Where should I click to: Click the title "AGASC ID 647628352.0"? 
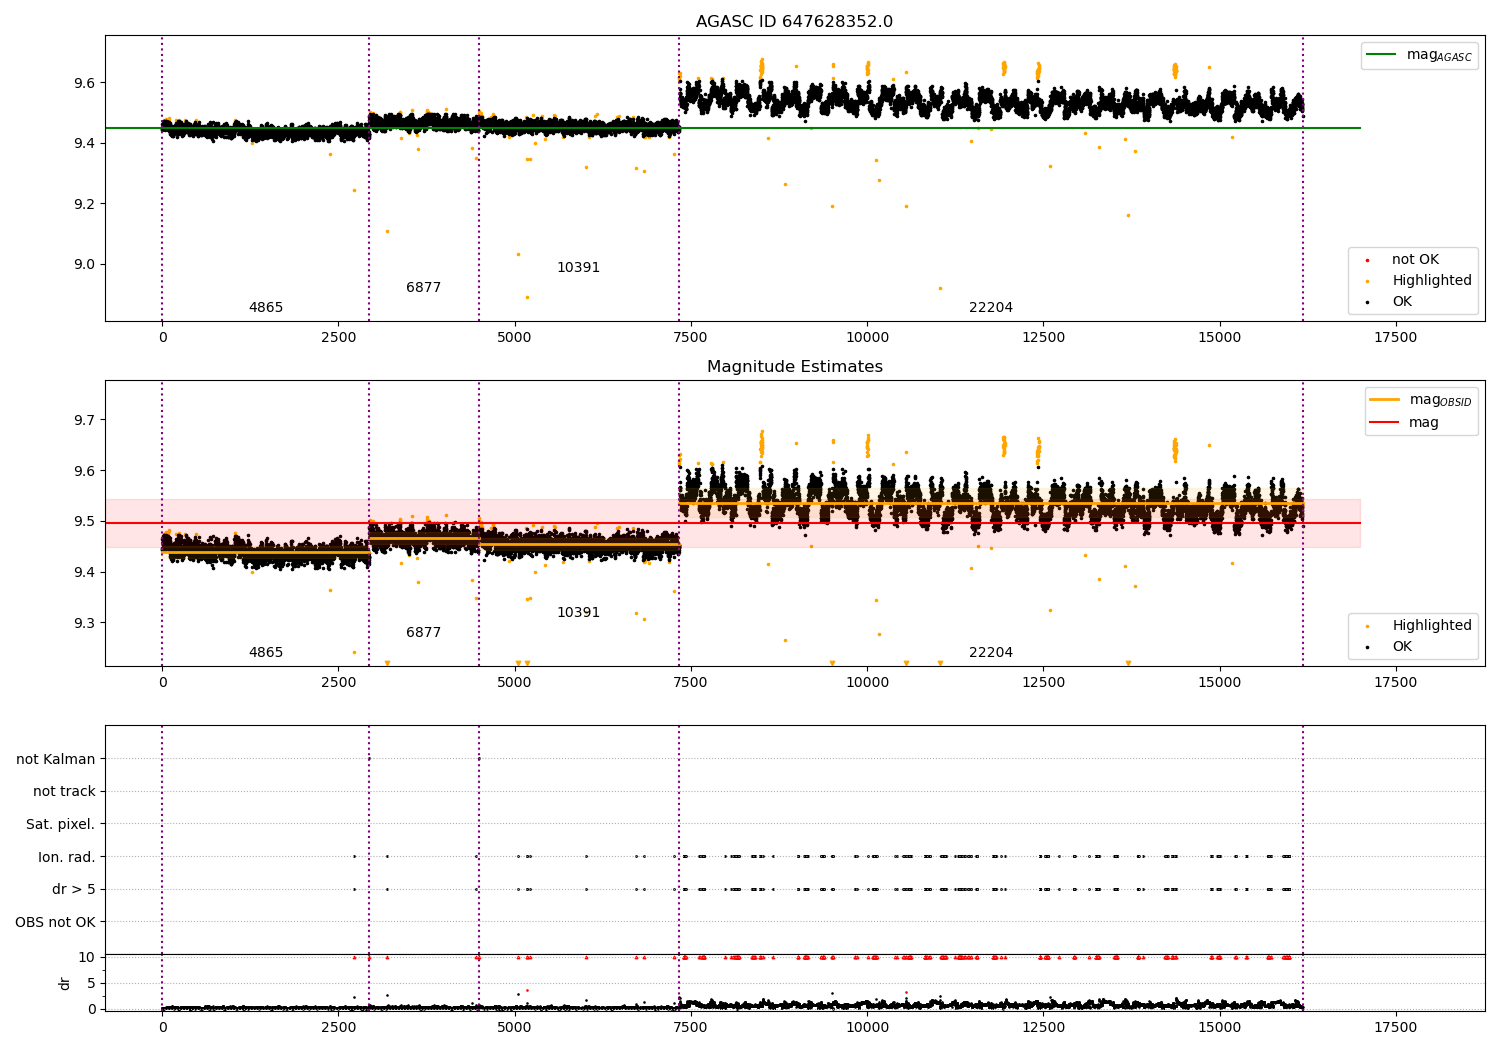(x=795, y=22)
